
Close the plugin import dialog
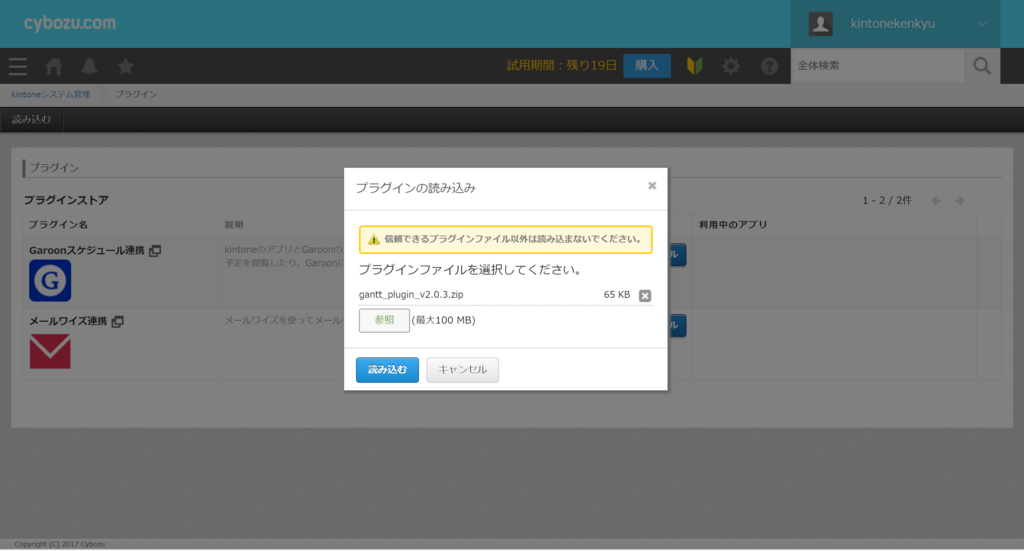pyautogui.click(x=652, y=185)
